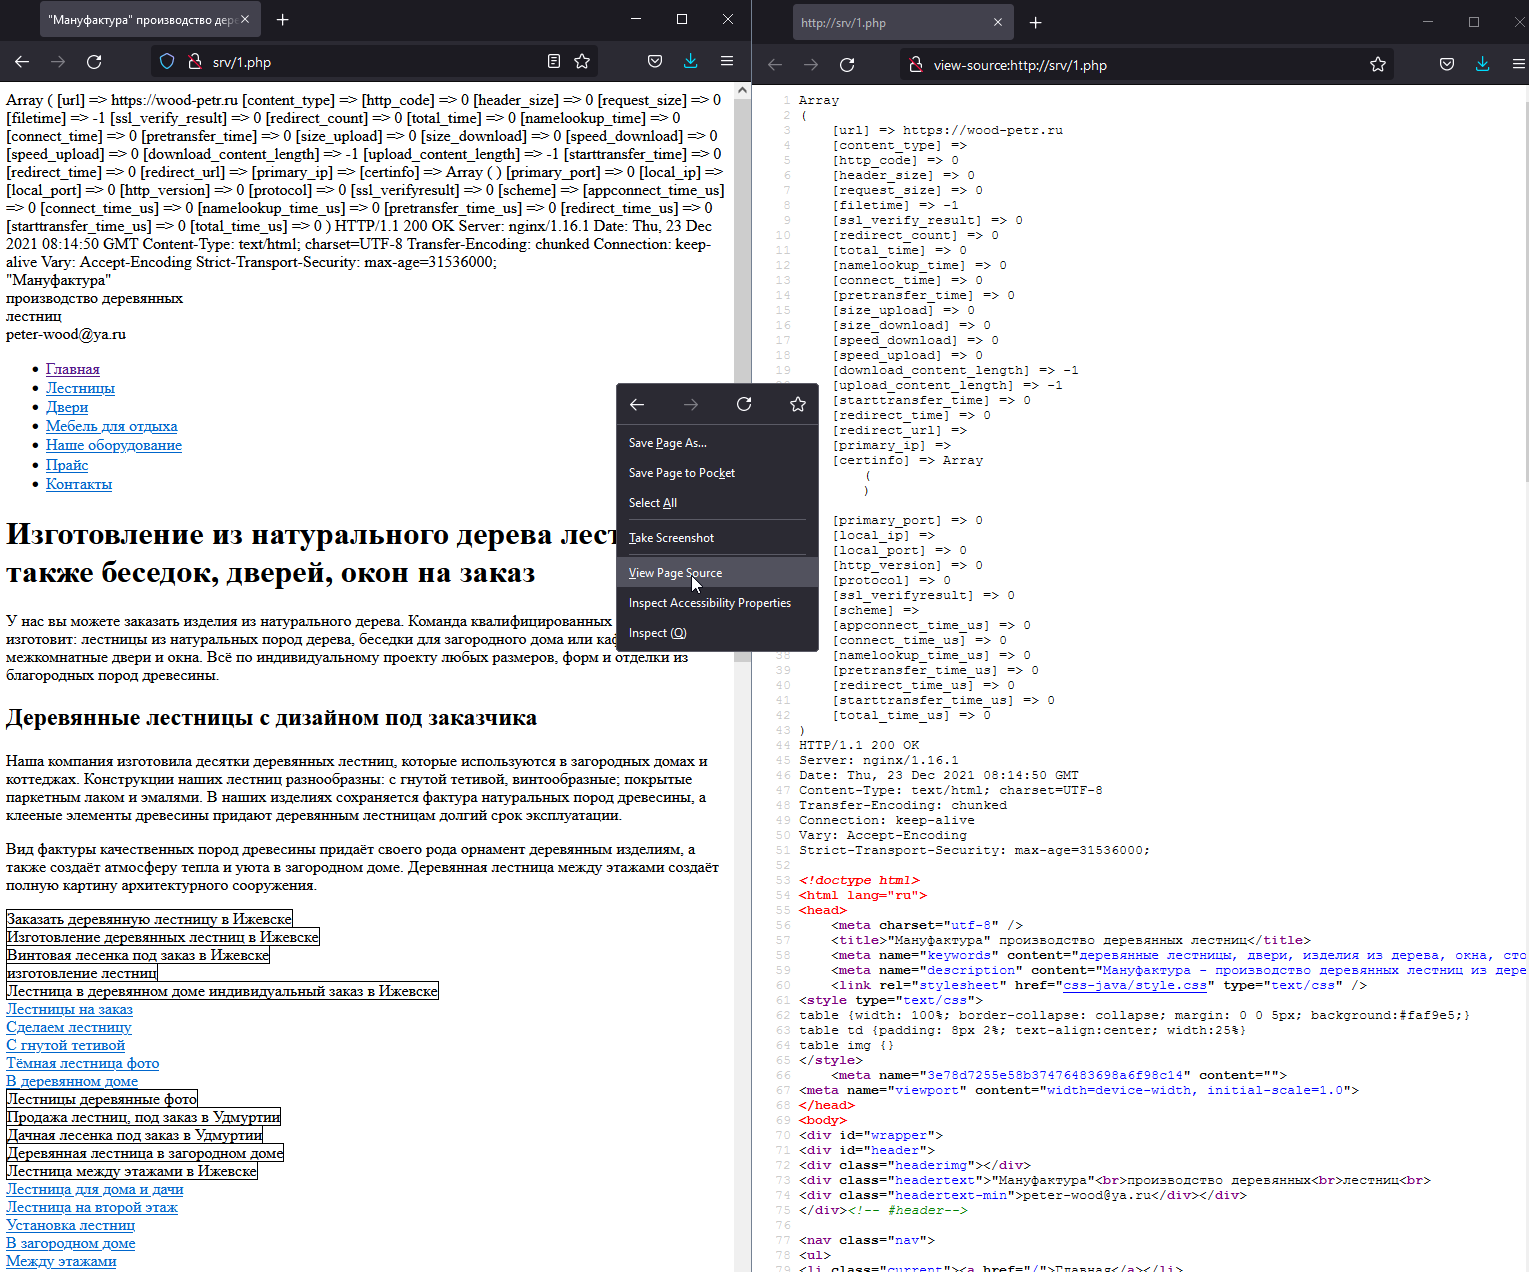The image size is (1529, 1272).
Task: Open a new tab in the view-source window
Action: coord(1036,23)
